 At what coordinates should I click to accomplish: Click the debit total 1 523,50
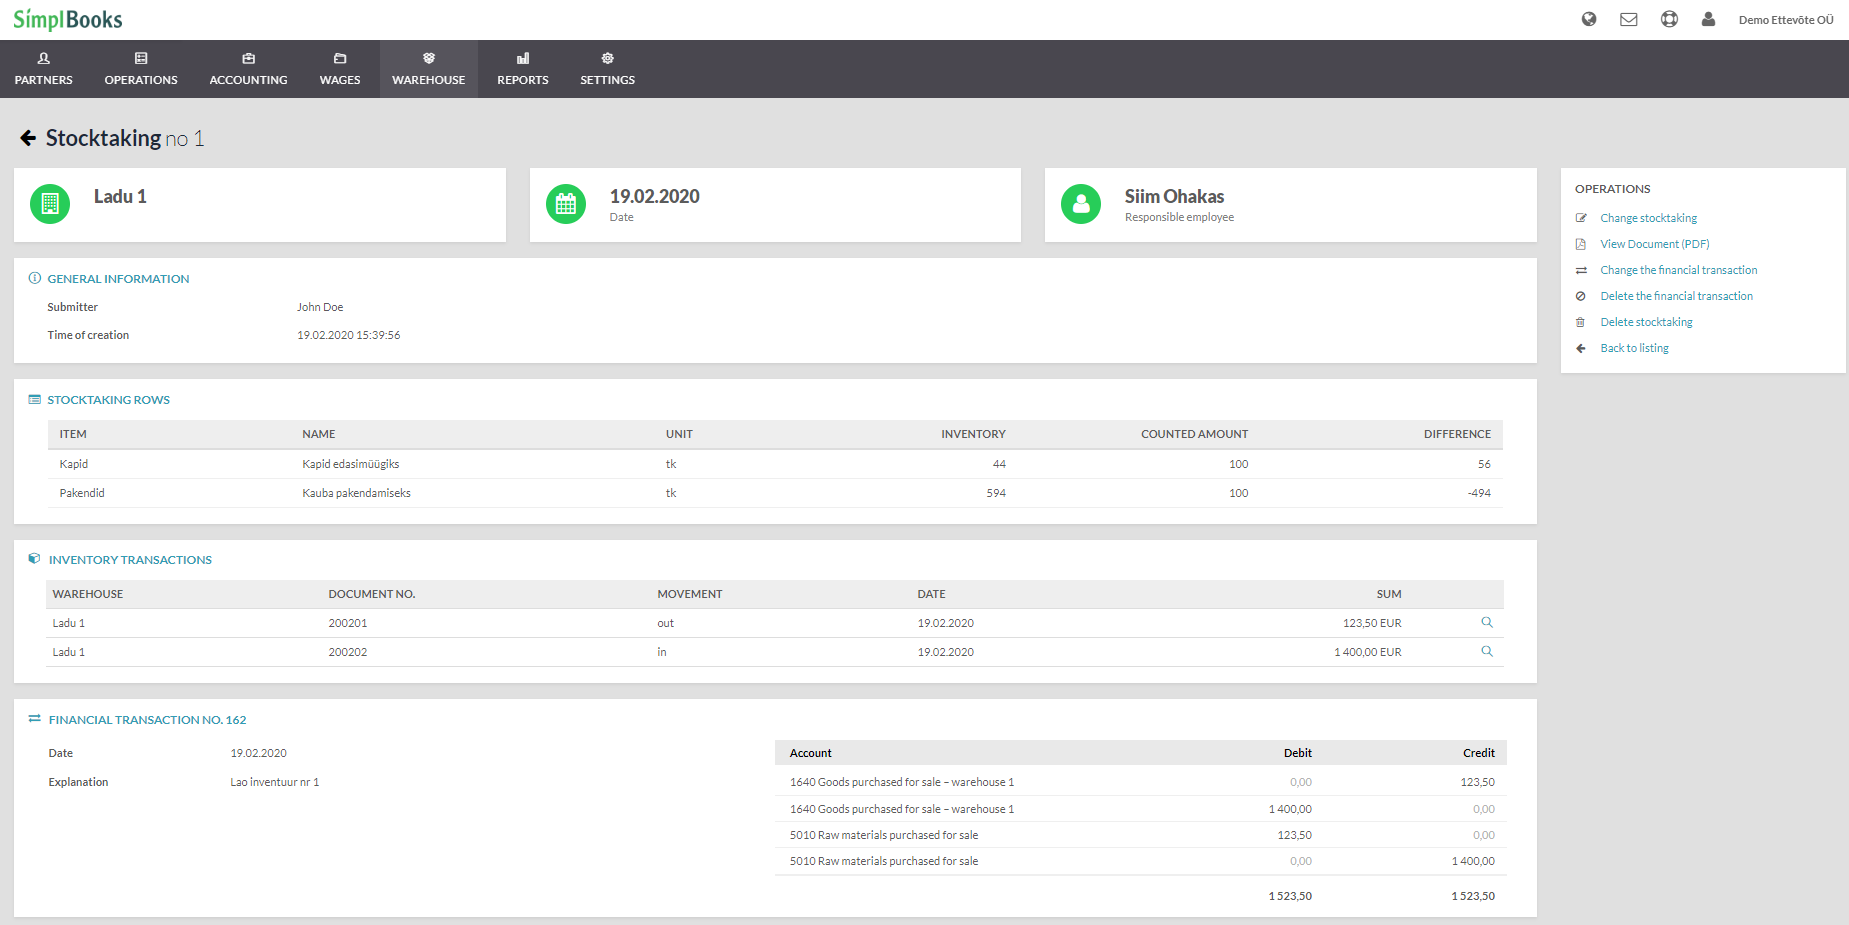click(x=1290, y=896)
